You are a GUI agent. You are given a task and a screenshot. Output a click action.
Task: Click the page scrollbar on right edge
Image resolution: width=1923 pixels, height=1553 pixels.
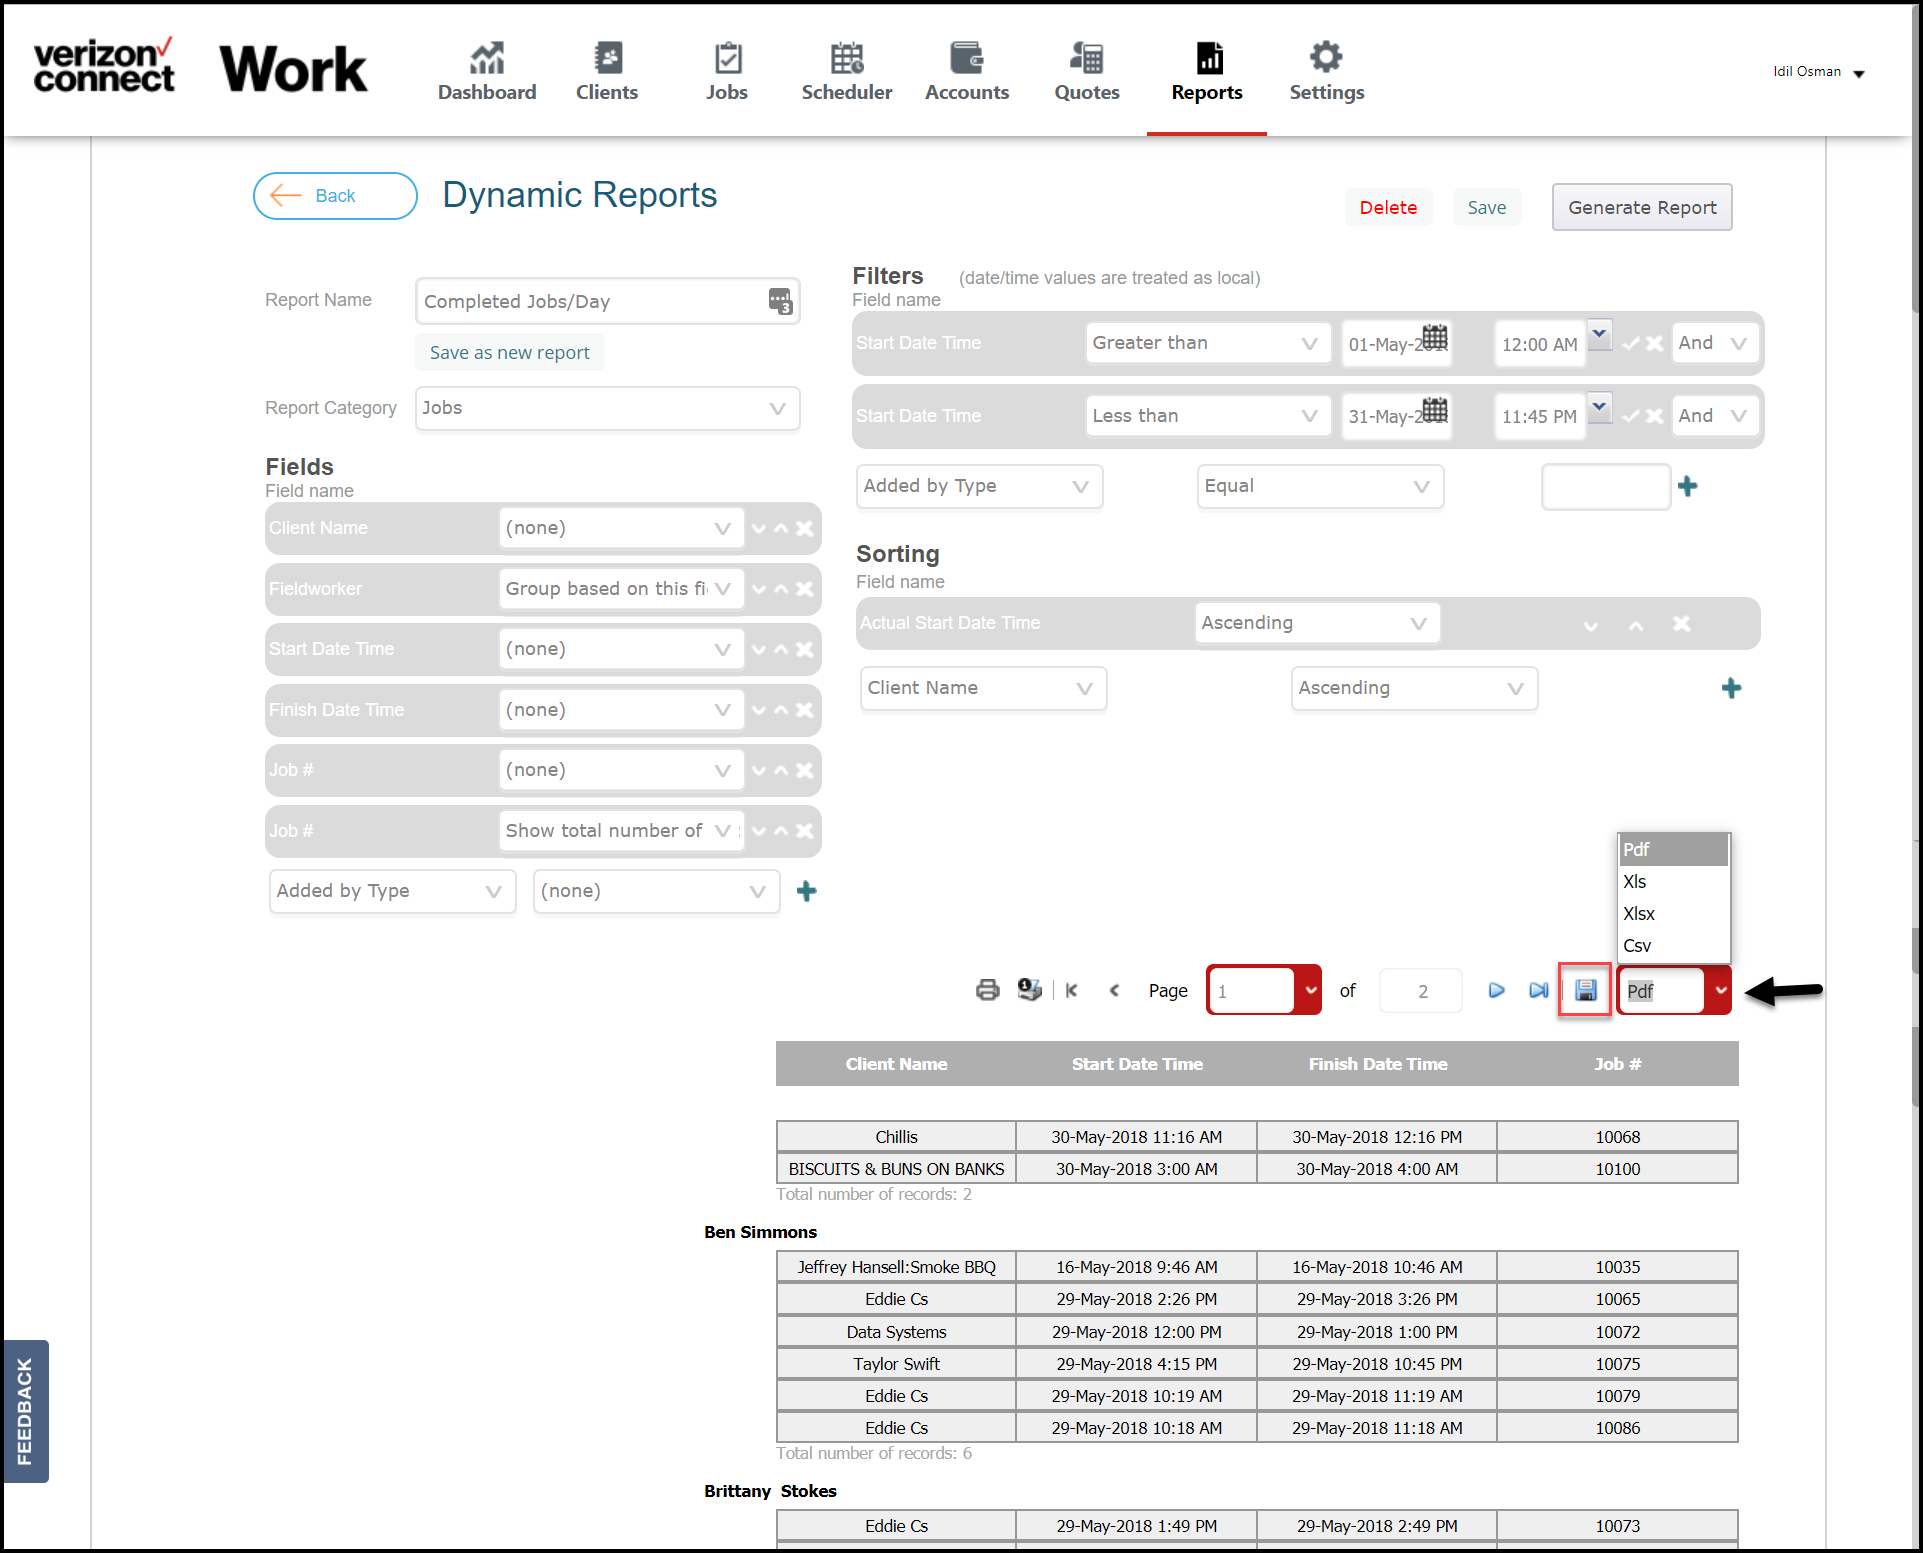tap(1916, 160)
